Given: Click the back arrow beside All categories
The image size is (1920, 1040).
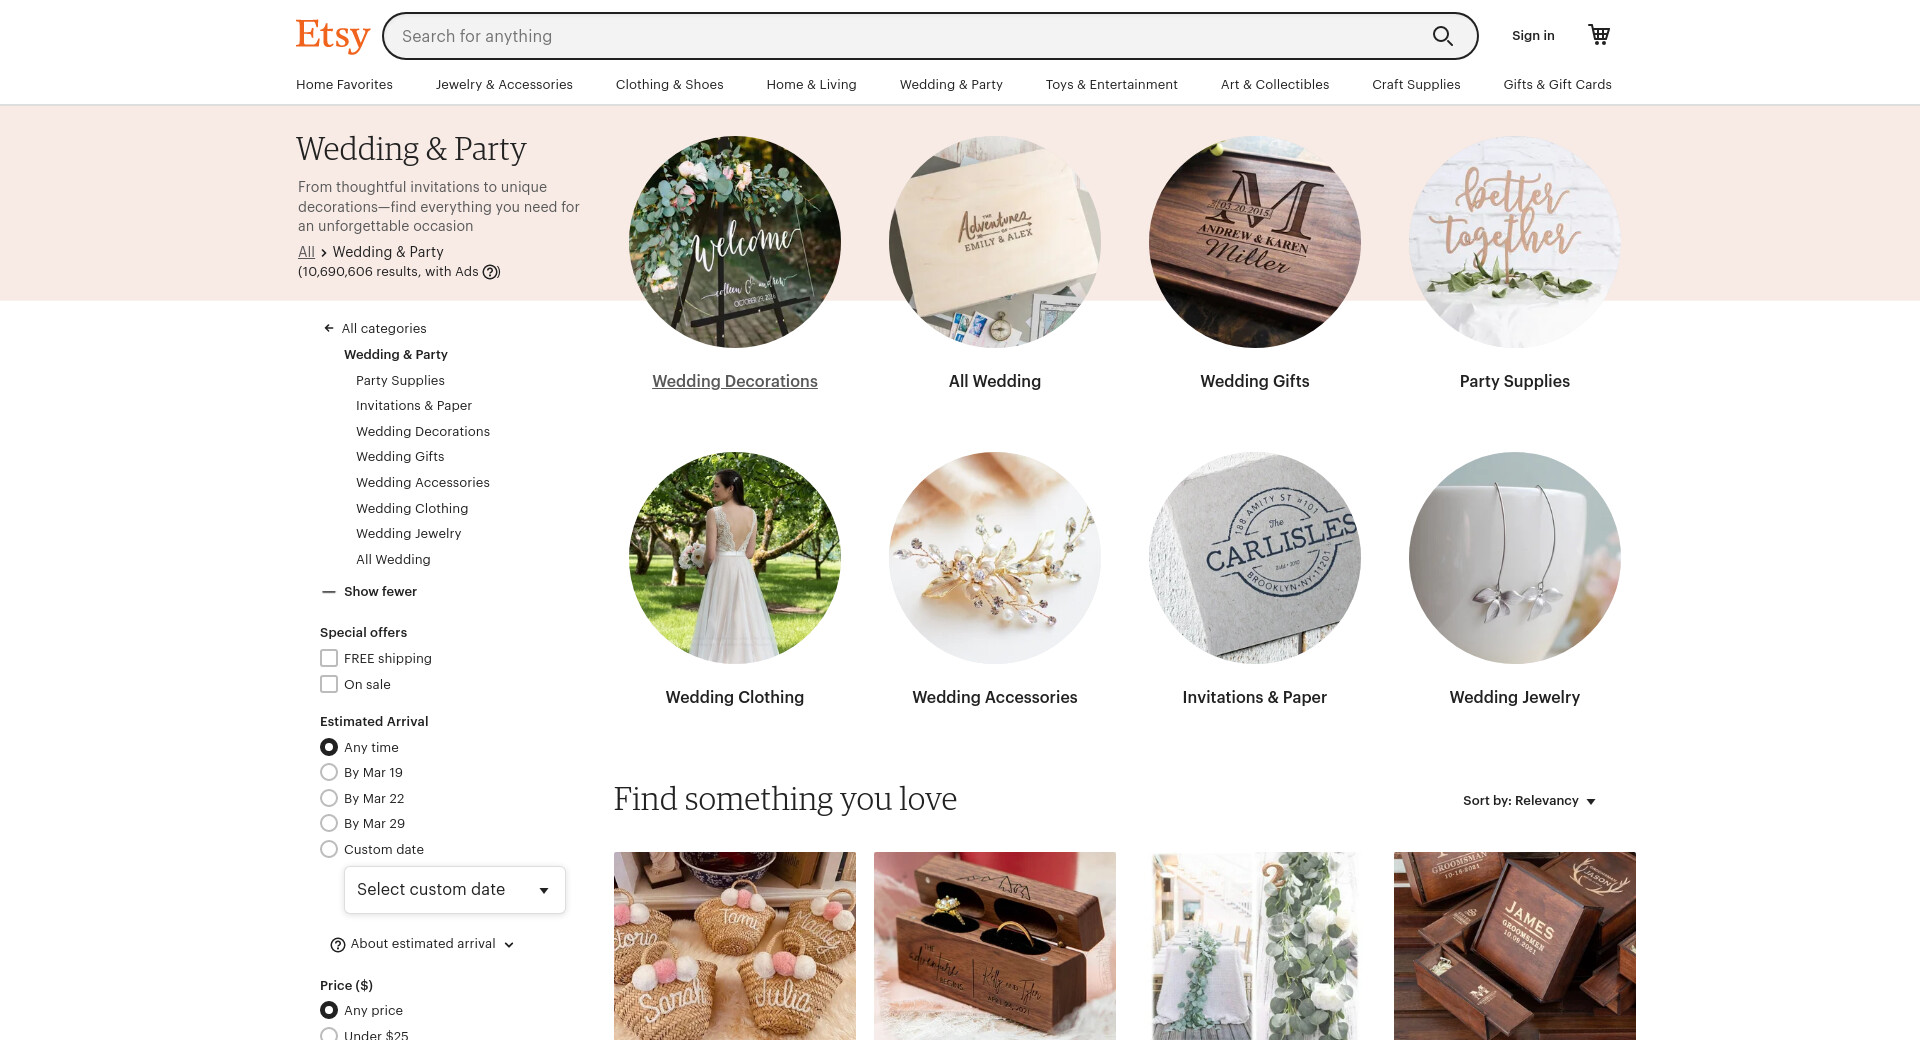Looking at the screenshot, I should pyautogui.click(x=328, y=328).
